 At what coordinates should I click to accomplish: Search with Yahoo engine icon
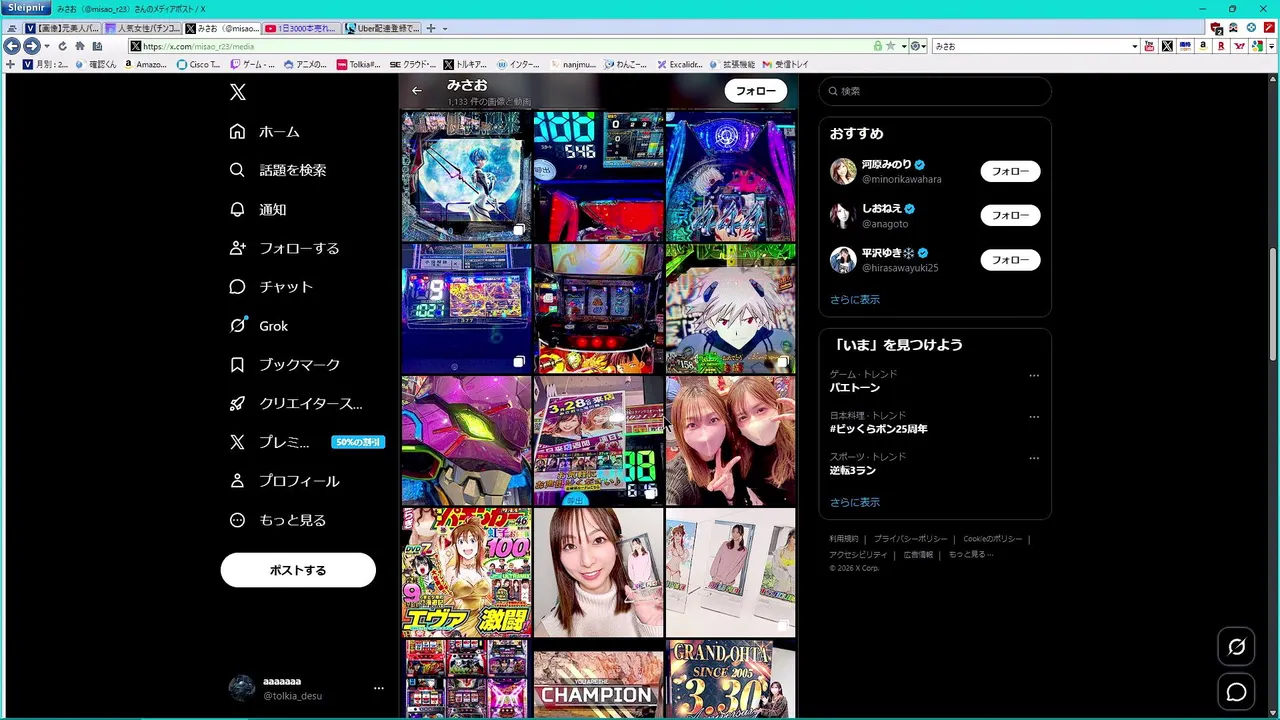click(x=1239, y=46)
